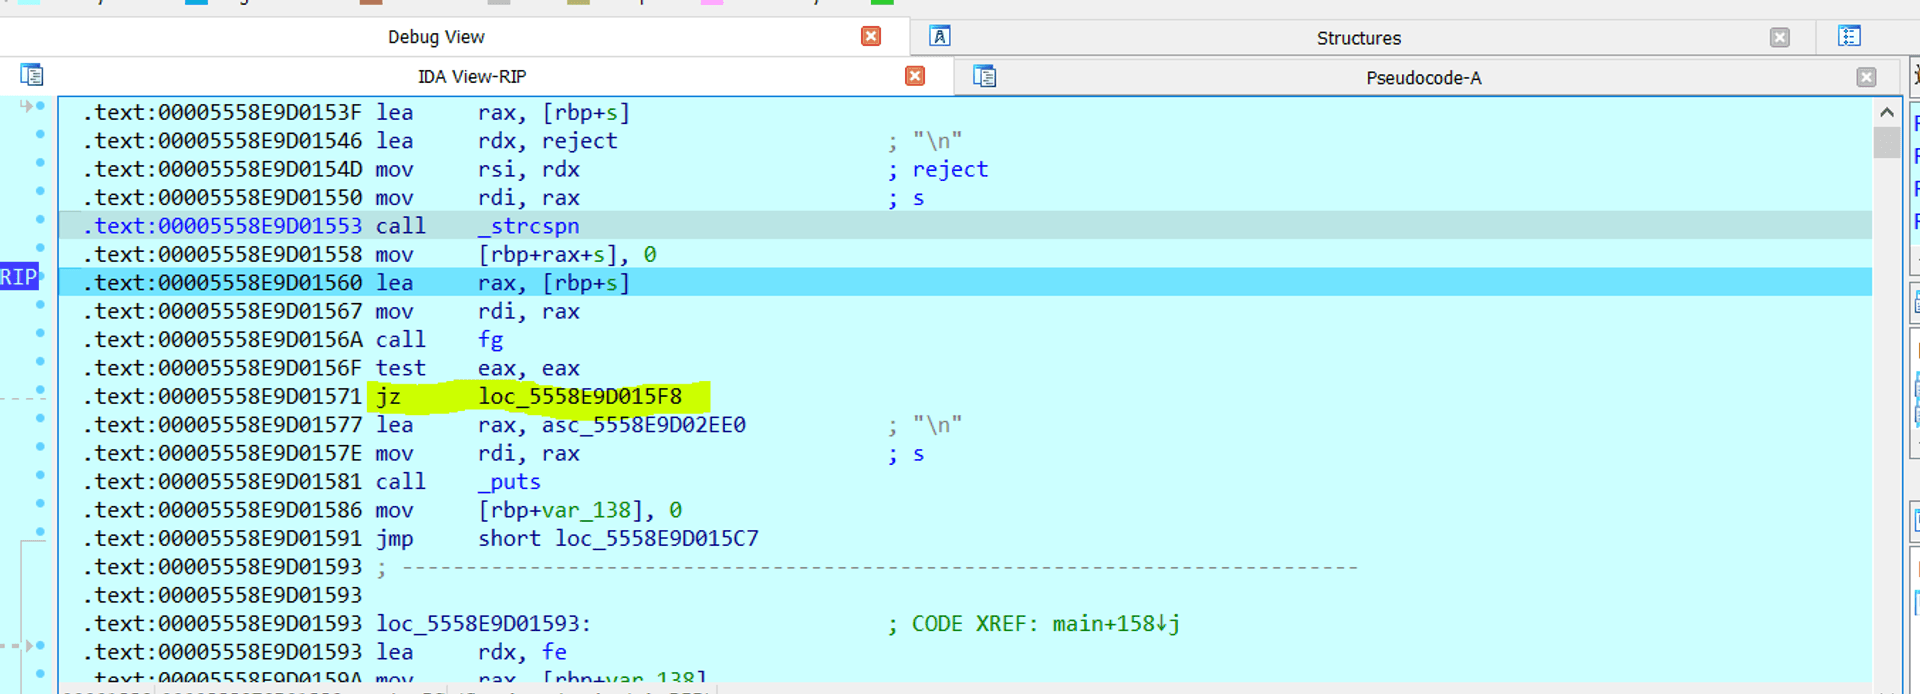
Task: Click the breakpoint dot beside address 5558E9D01571
Action: tap(40, 390)
